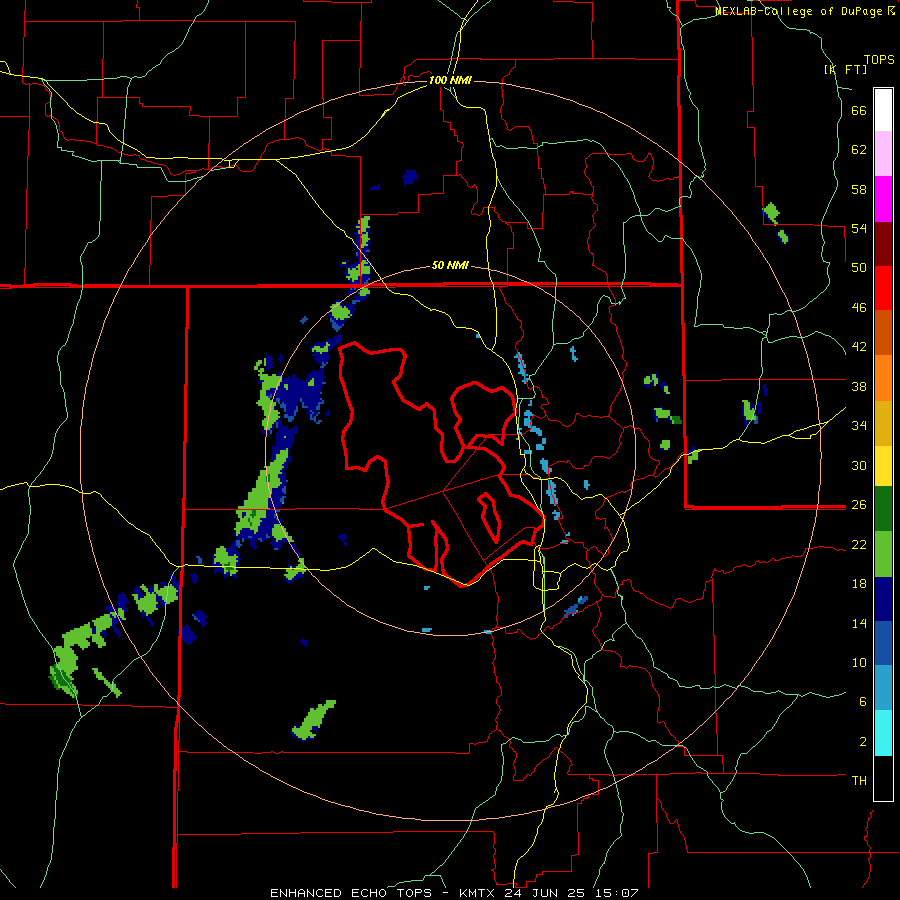The image size is (900, 900).
Task: Click the white swatch in the tops legend
Action: (883, 110)
